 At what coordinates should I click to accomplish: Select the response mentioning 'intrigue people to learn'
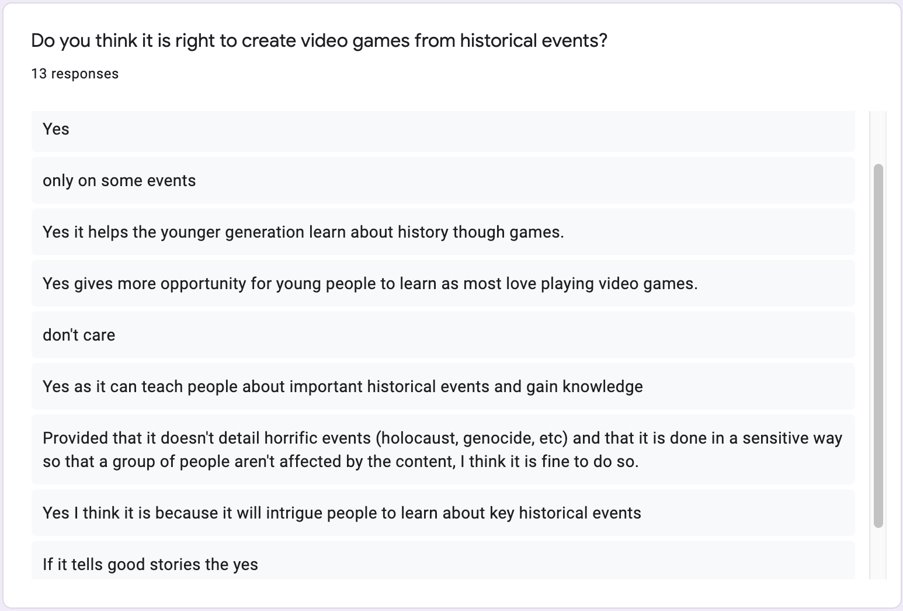[443, 513]
